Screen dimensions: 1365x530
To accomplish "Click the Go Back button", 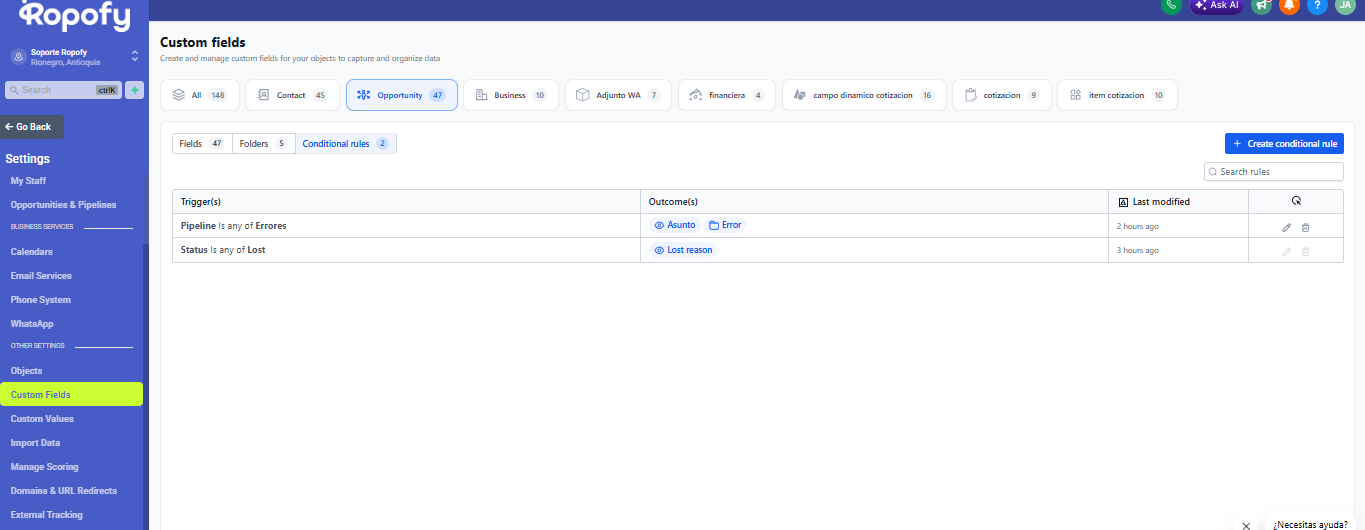I will pos(31,127).
